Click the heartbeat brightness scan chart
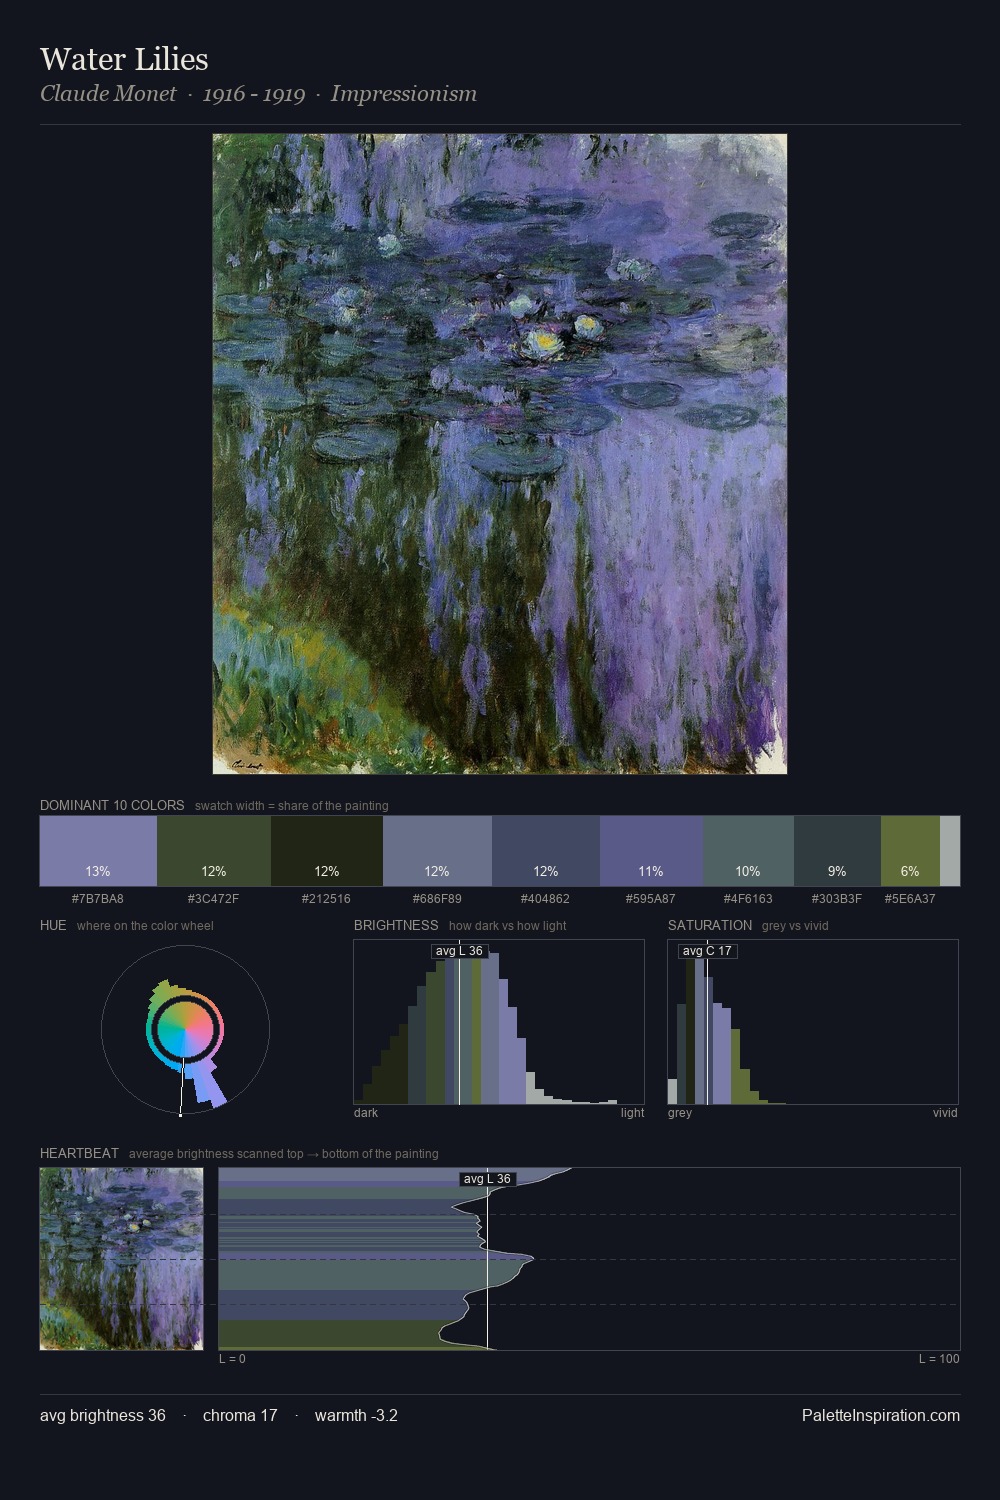This screenshot has width=1000, height=1500. tap(589, 1259)
